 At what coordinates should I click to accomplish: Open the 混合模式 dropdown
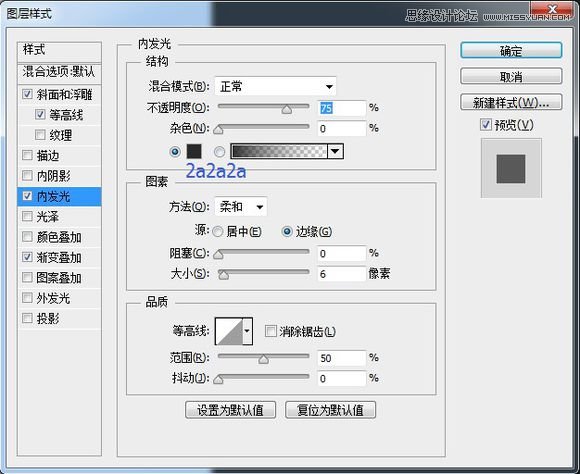pyautogui.click(x=276, y=87)
